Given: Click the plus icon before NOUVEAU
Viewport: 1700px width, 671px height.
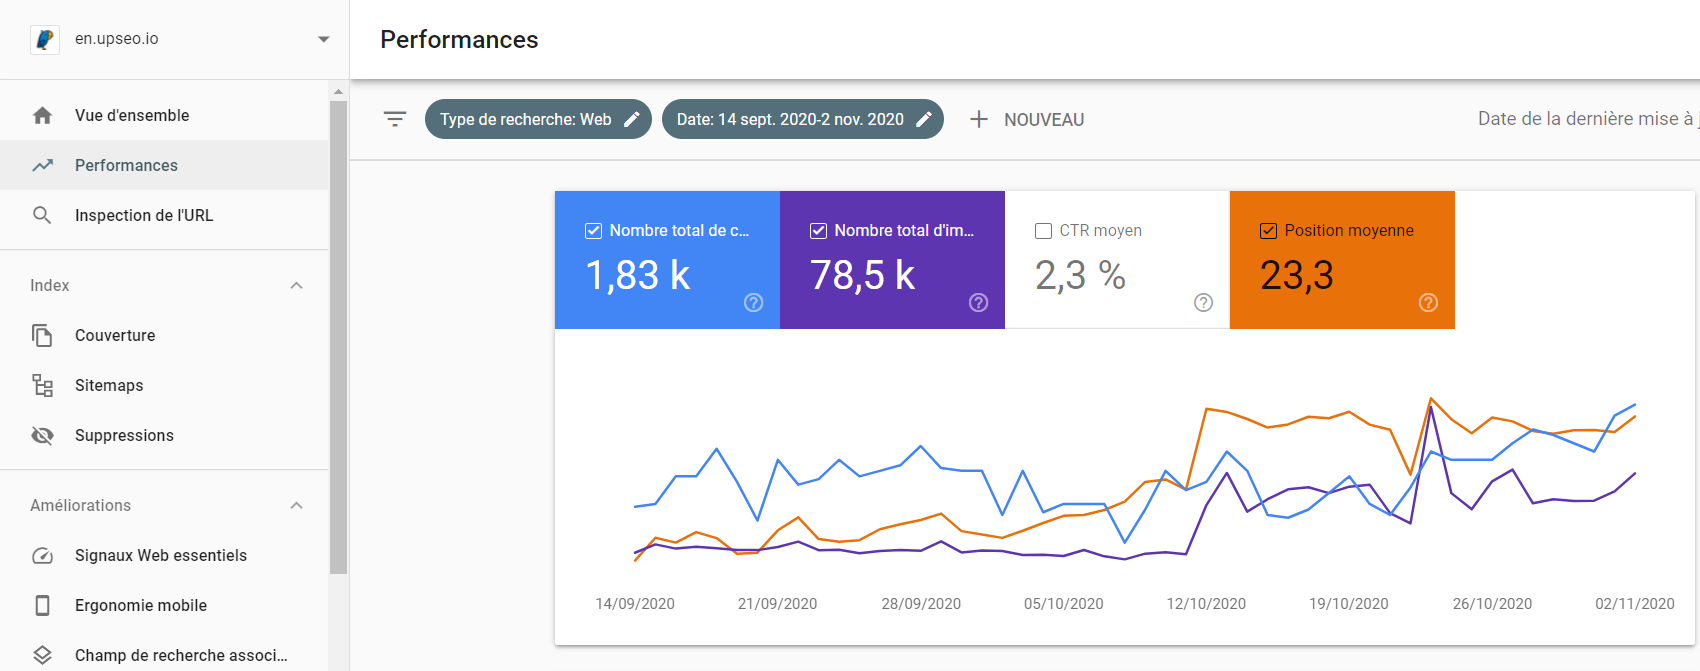Looking at the screenshot, I should coord(979,119).
